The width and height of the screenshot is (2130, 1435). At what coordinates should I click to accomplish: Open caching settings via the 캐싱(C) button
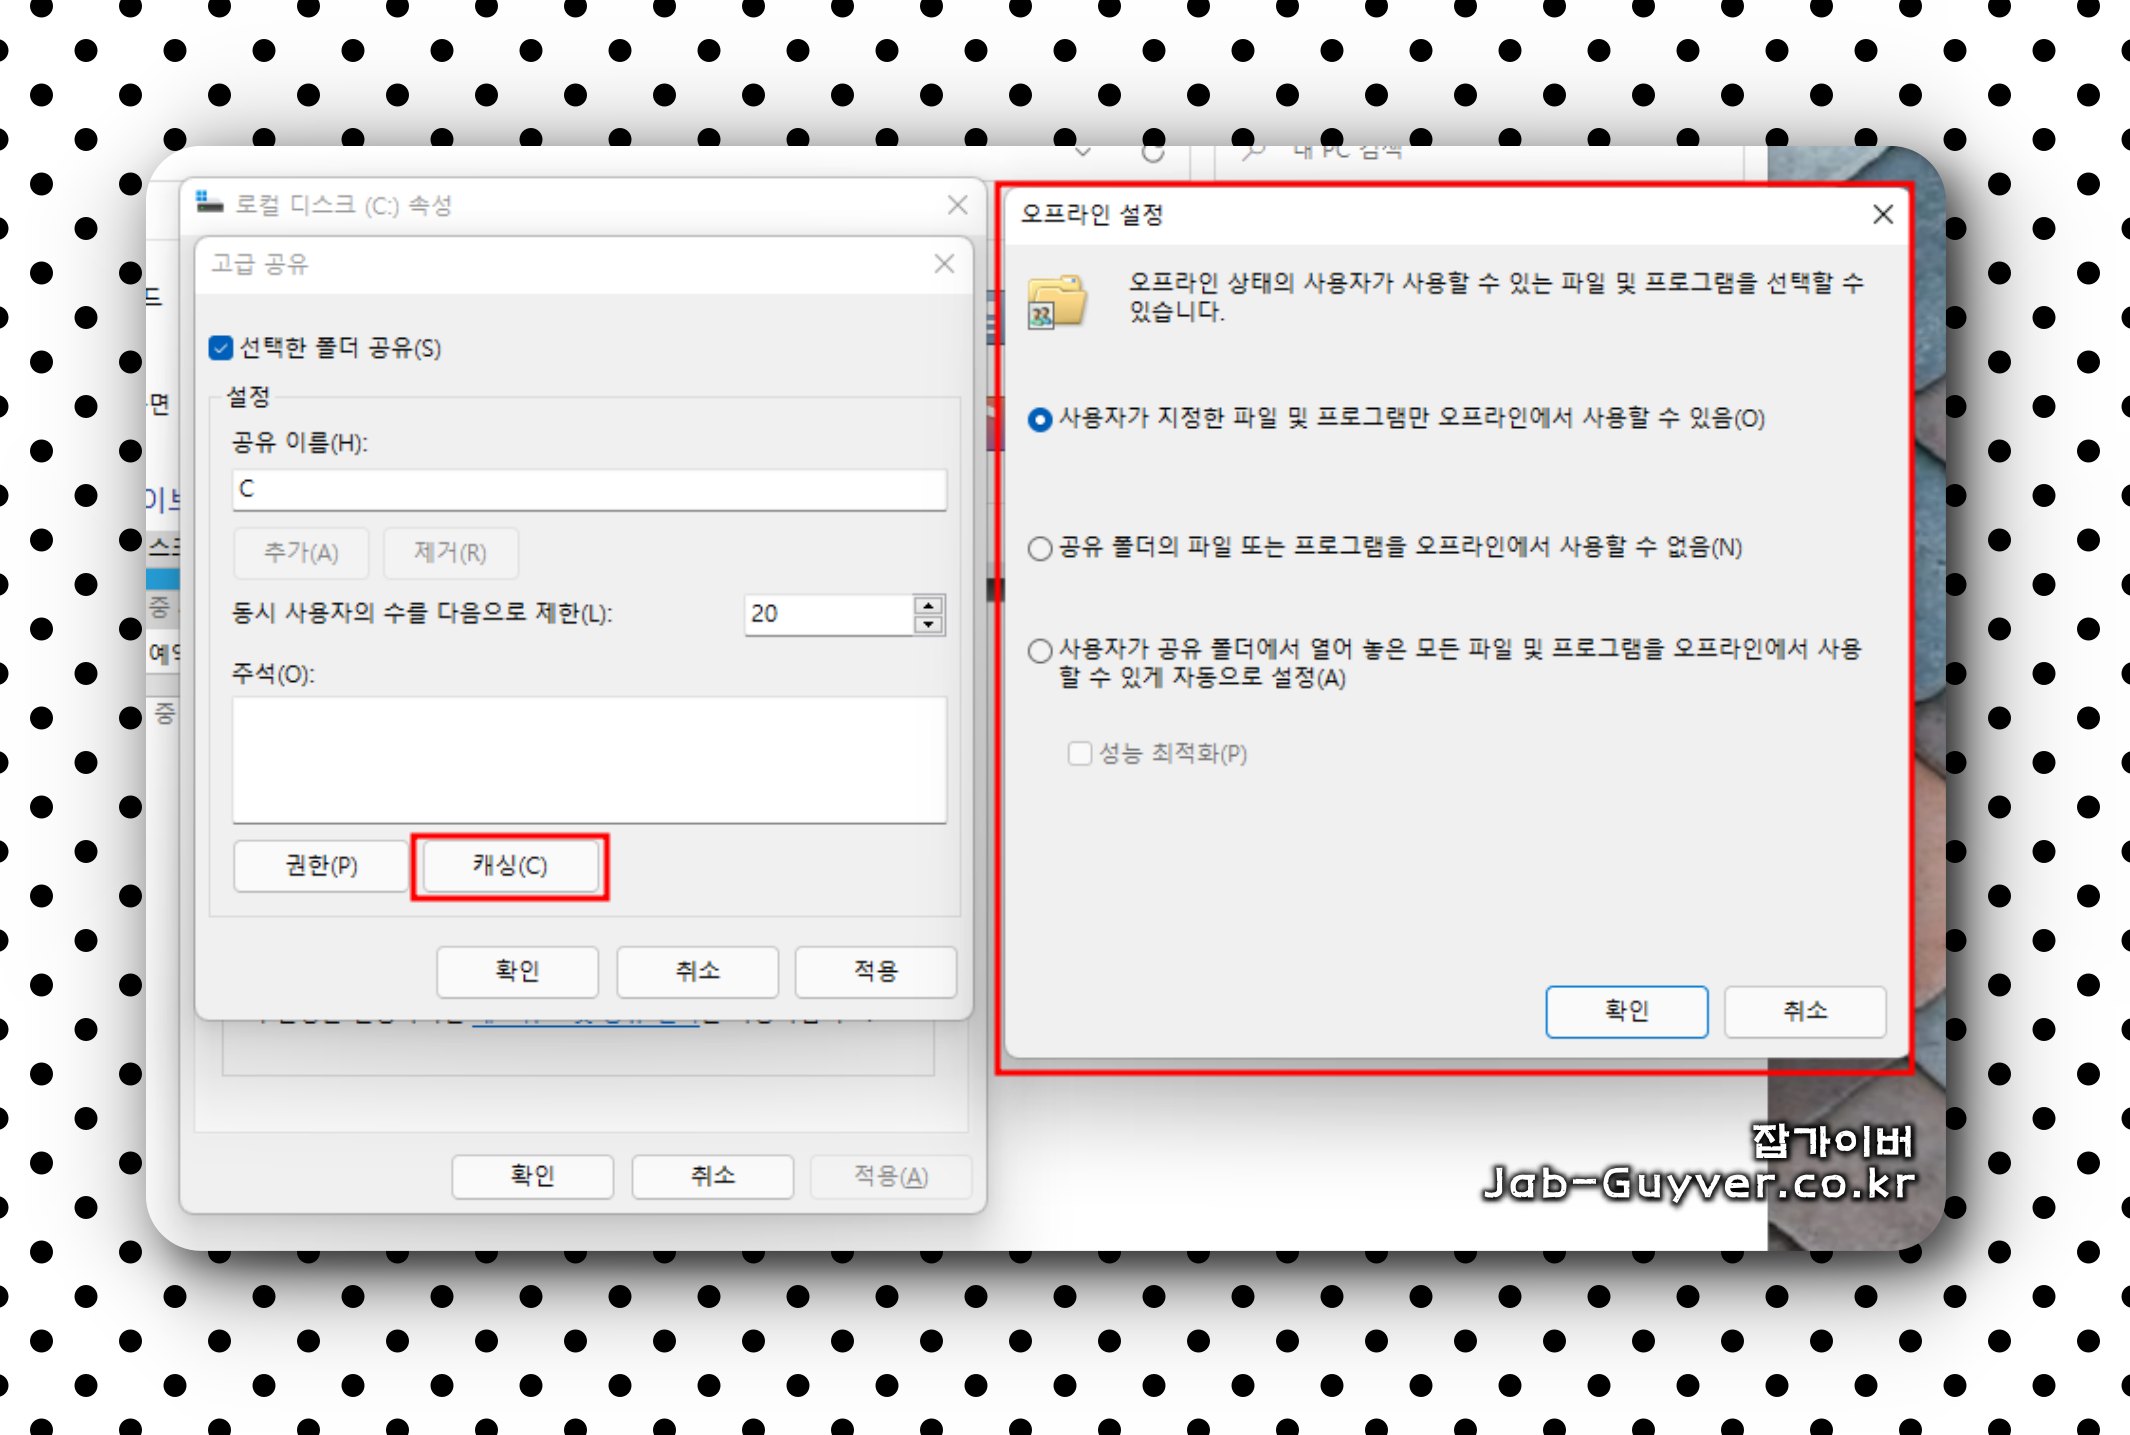pyautogui.click(x=509, y=866)
